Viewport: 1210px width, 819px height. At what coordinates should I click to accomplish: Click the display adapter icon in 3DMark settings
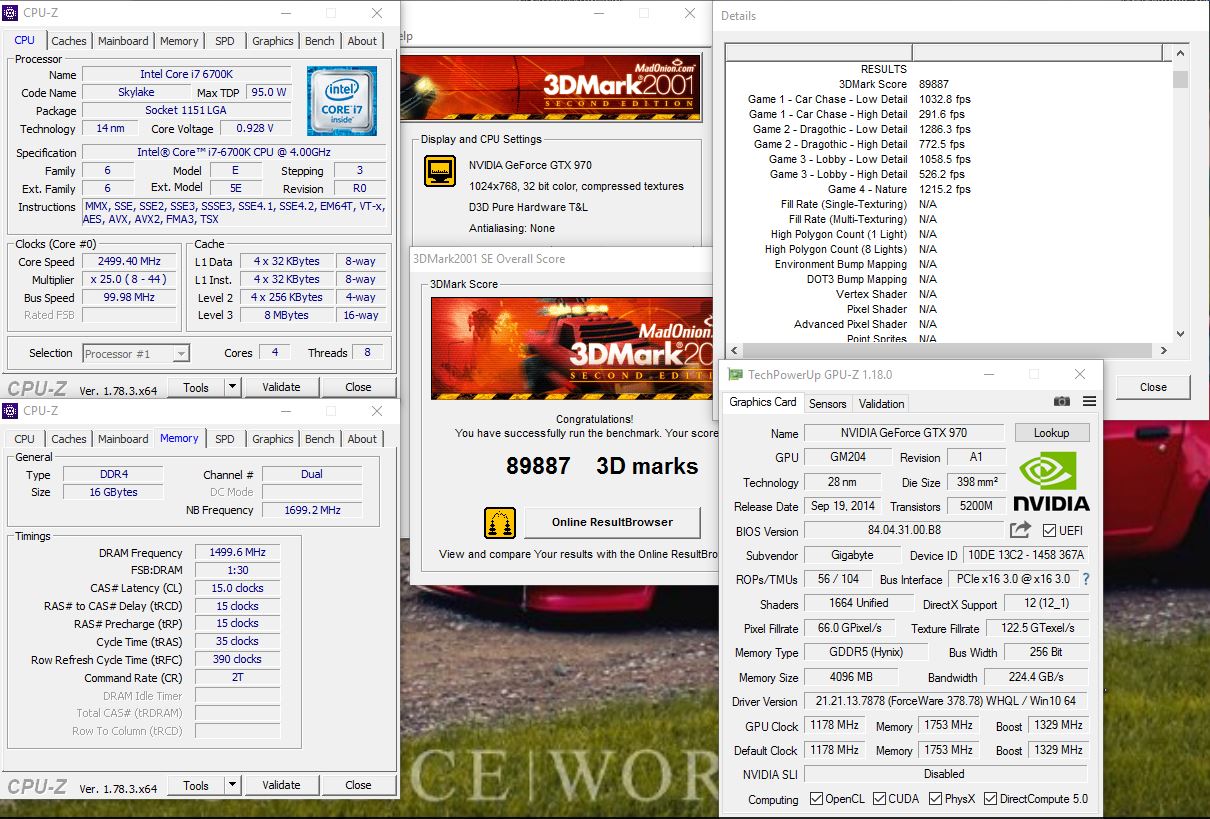point(440,171)
